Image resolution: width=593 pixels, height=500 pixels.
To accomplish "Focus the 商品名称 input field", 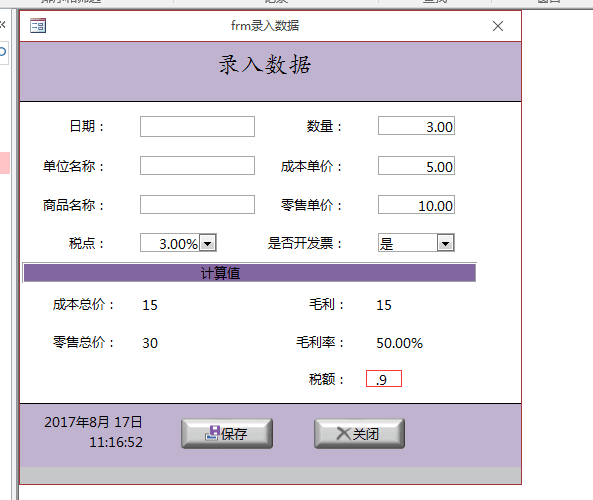I will (x=197, y=205).
